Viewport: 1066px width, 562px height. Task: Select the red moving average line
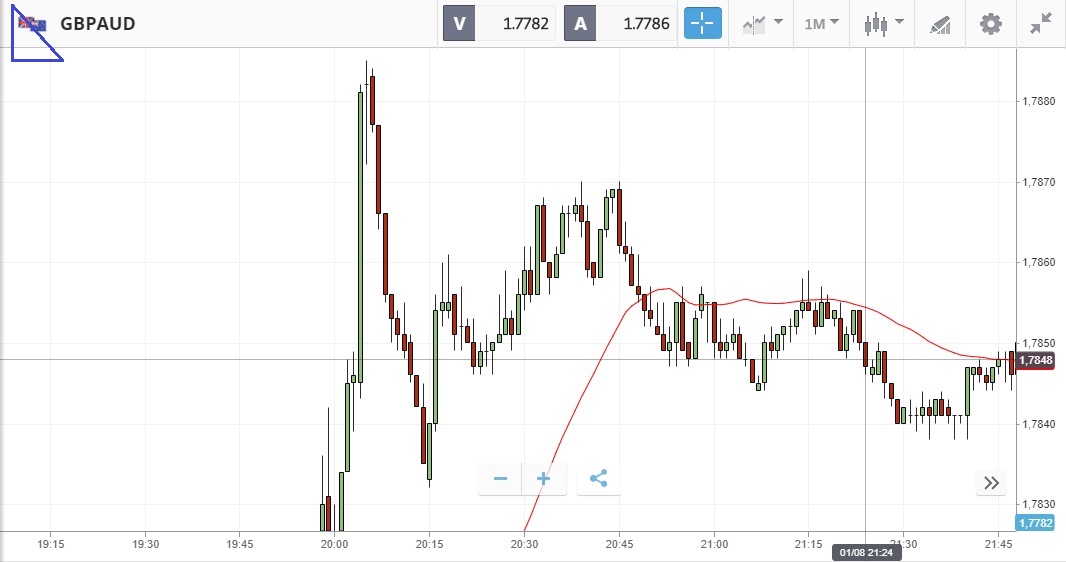coord(580,400)
